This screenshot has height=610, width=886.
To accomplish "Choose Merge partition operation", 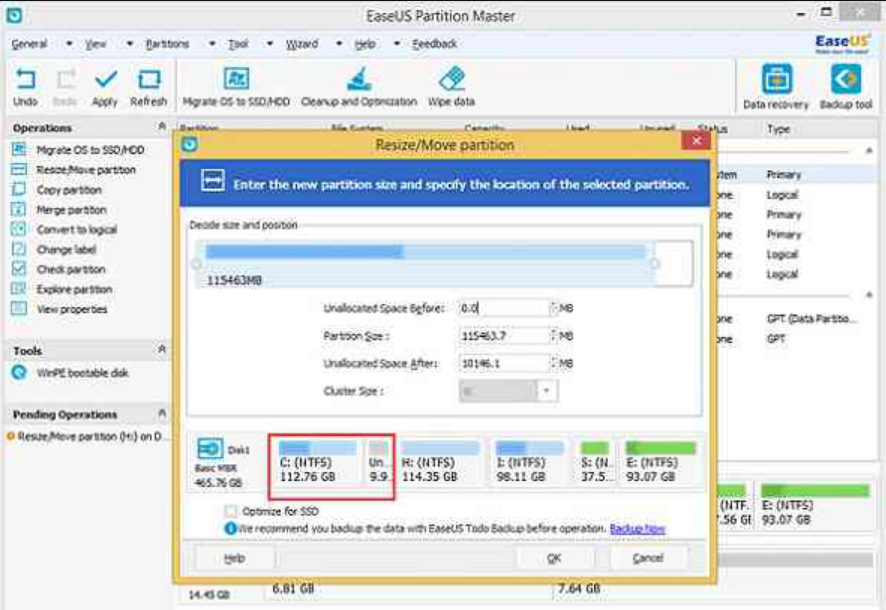I will [x=71, y=210].
